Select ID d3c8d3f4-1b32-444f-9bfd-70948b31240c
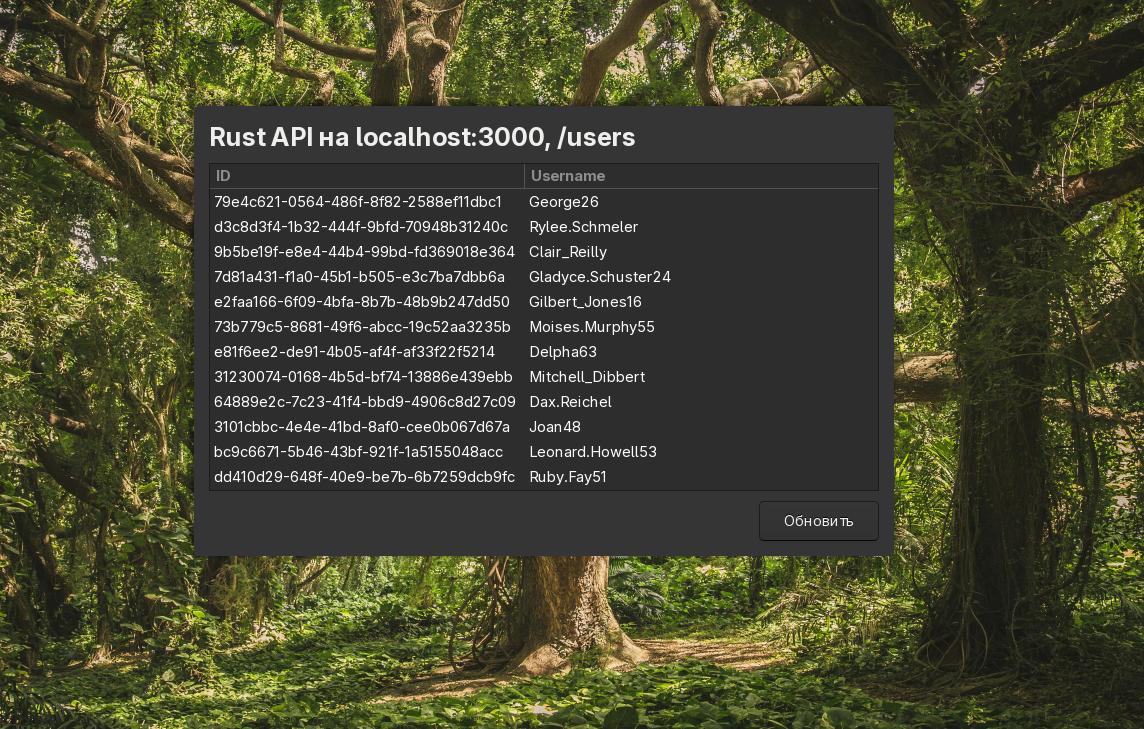 pos(360,227)
